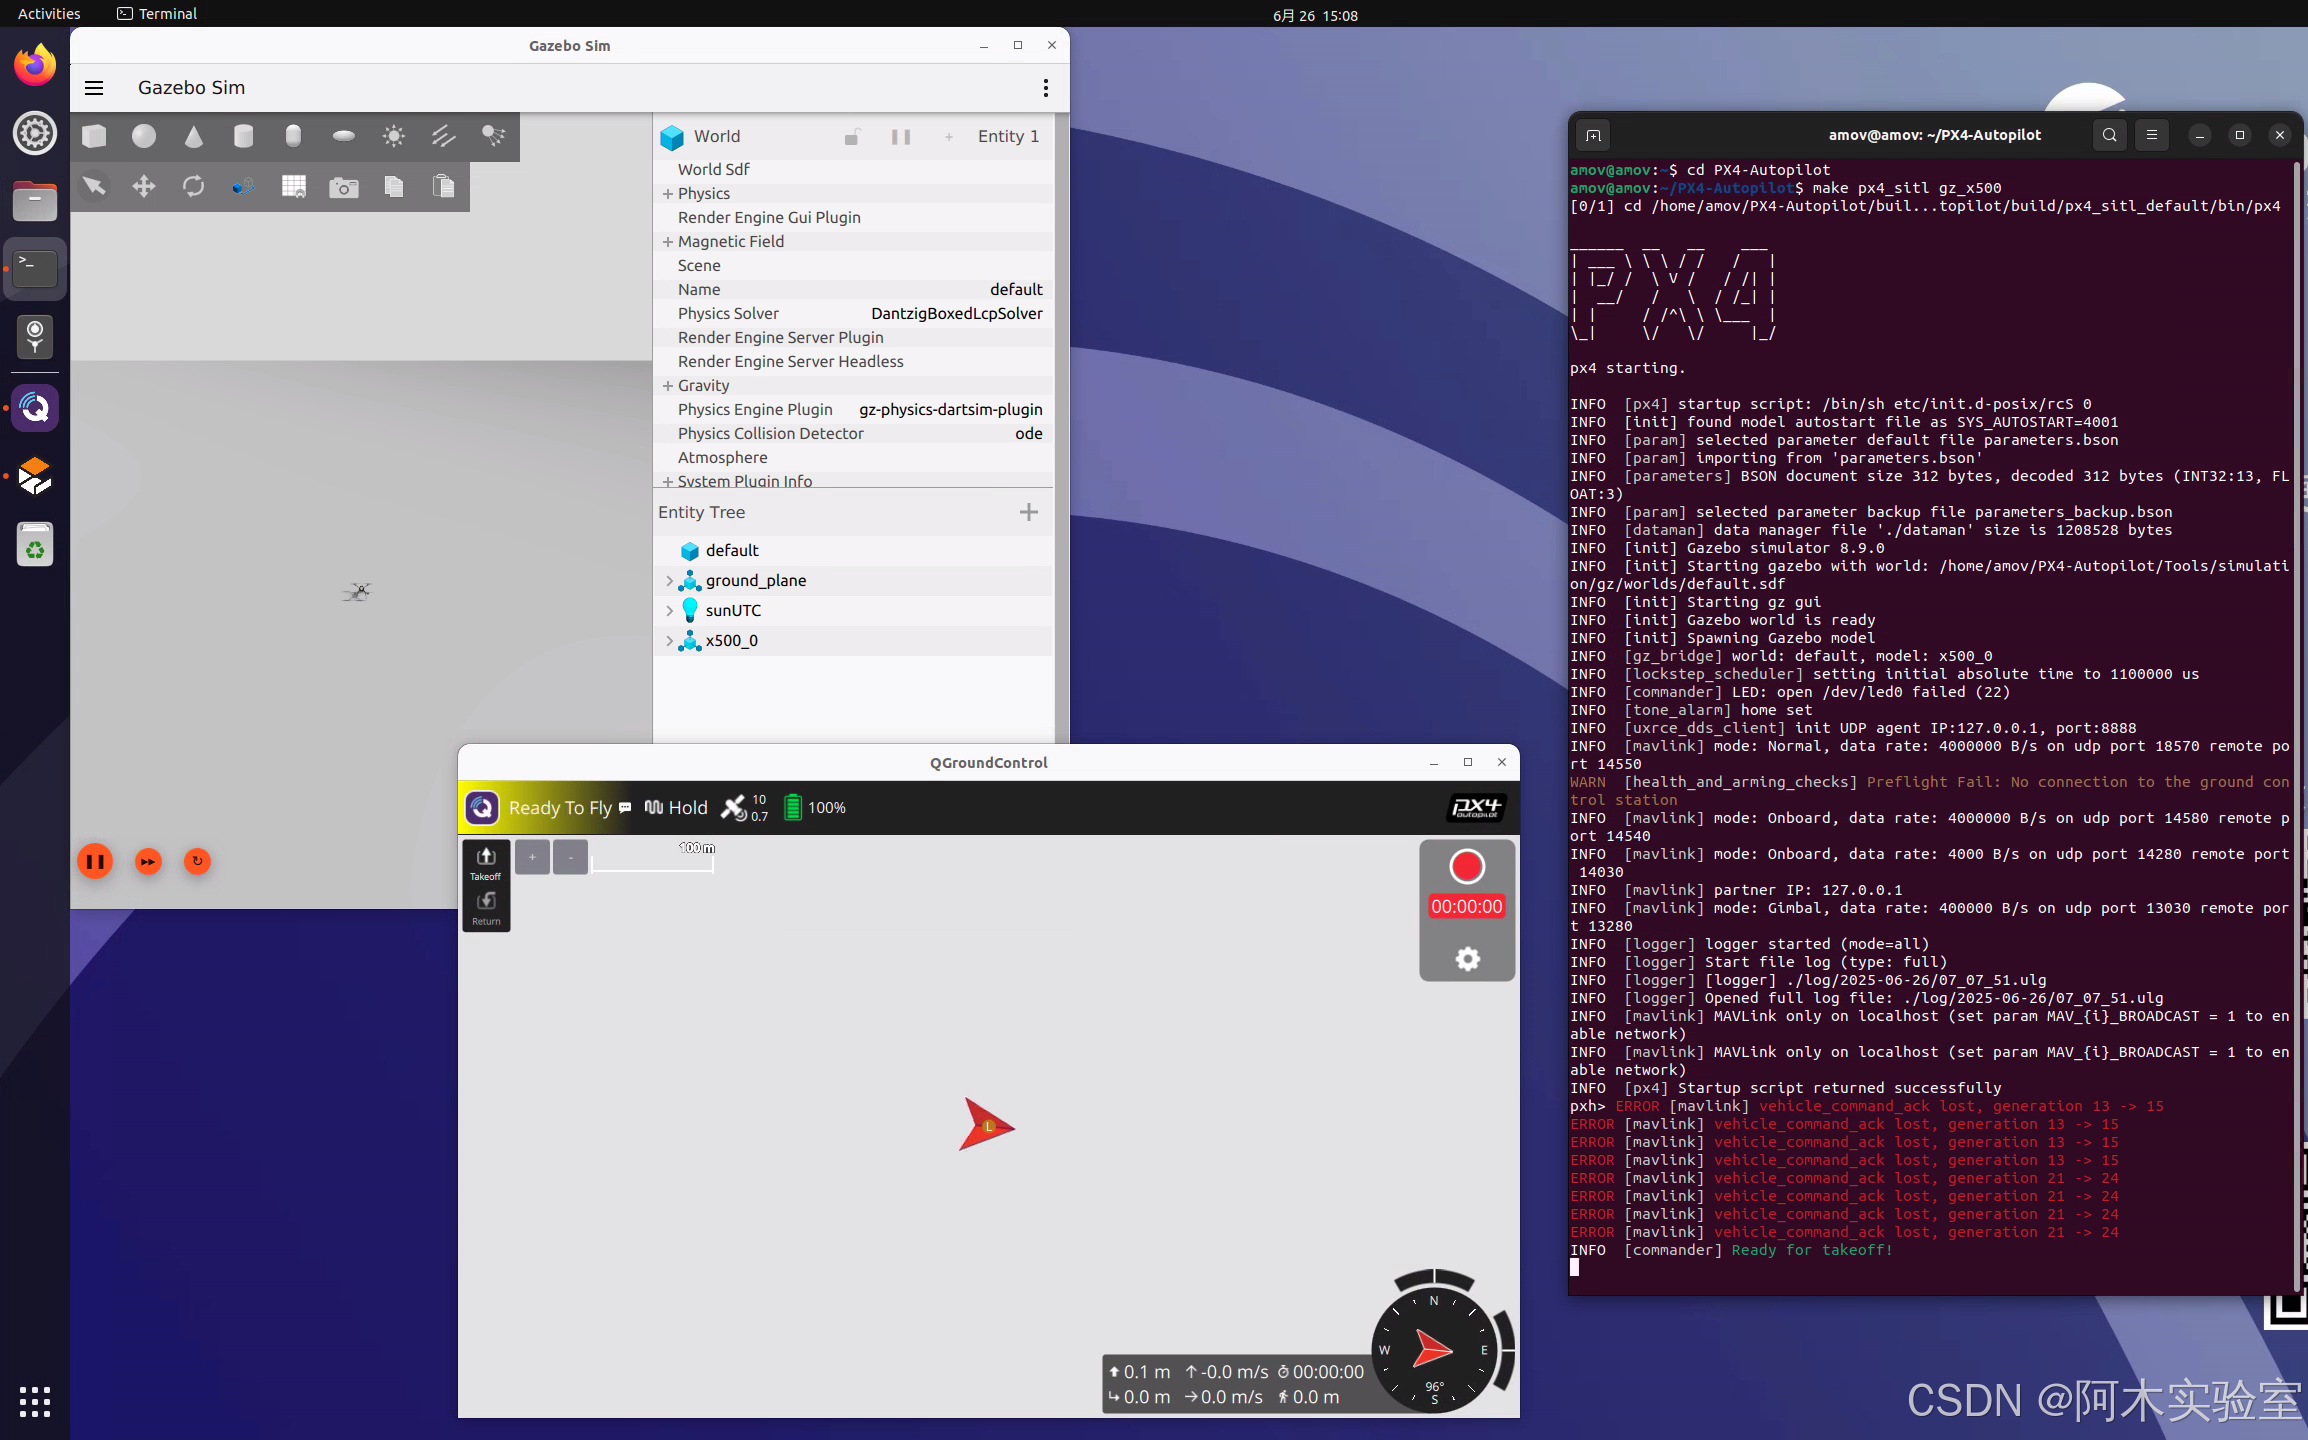Screen dimensions: 2308x1440
Task: Toggle the World inspector lock icon
Action: pyautogui.click(x=852, y=137)
